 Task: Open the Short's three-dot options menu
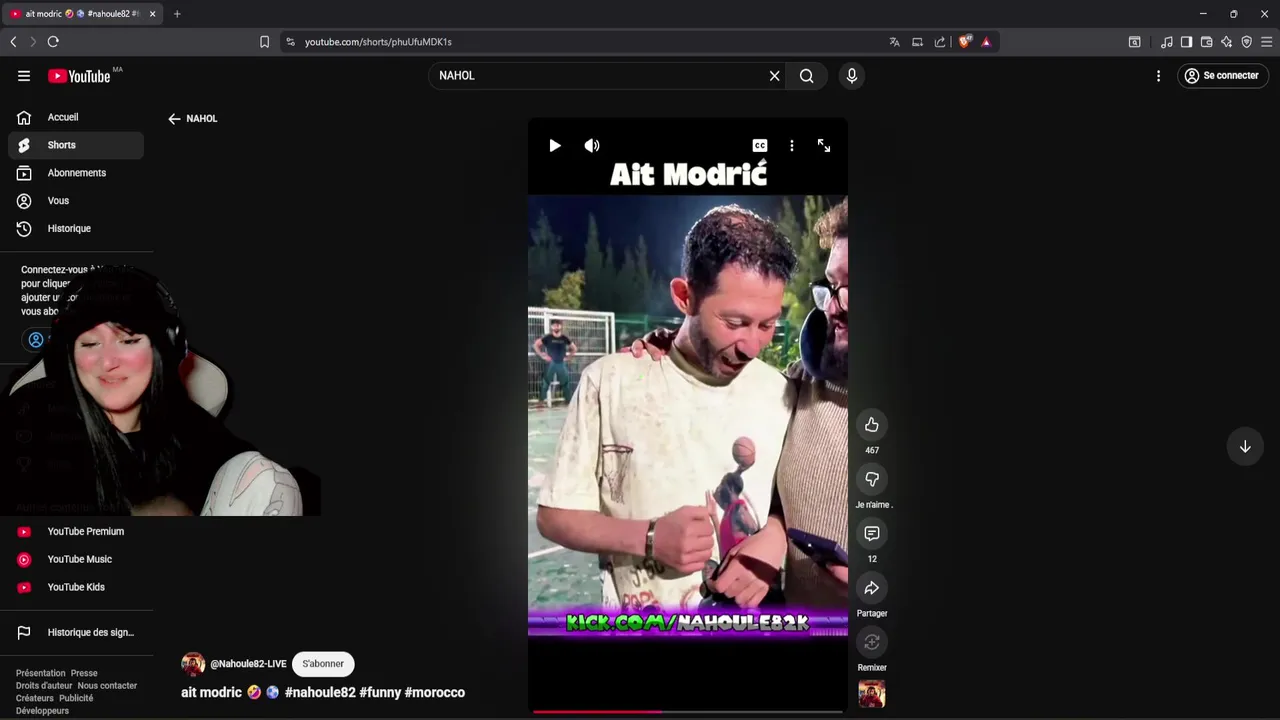[x=792, y=146]
